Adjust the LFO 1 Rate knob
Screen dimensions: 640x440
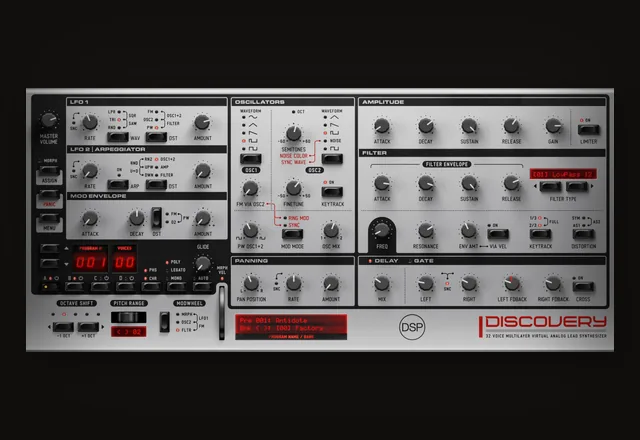(x=90, y=122)
